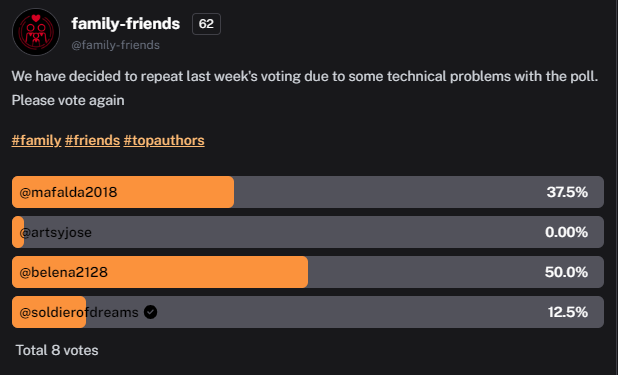Screen dimensions: 618x375
Task: Click the orange filled bar for mafalda2018
Action: 123,192
